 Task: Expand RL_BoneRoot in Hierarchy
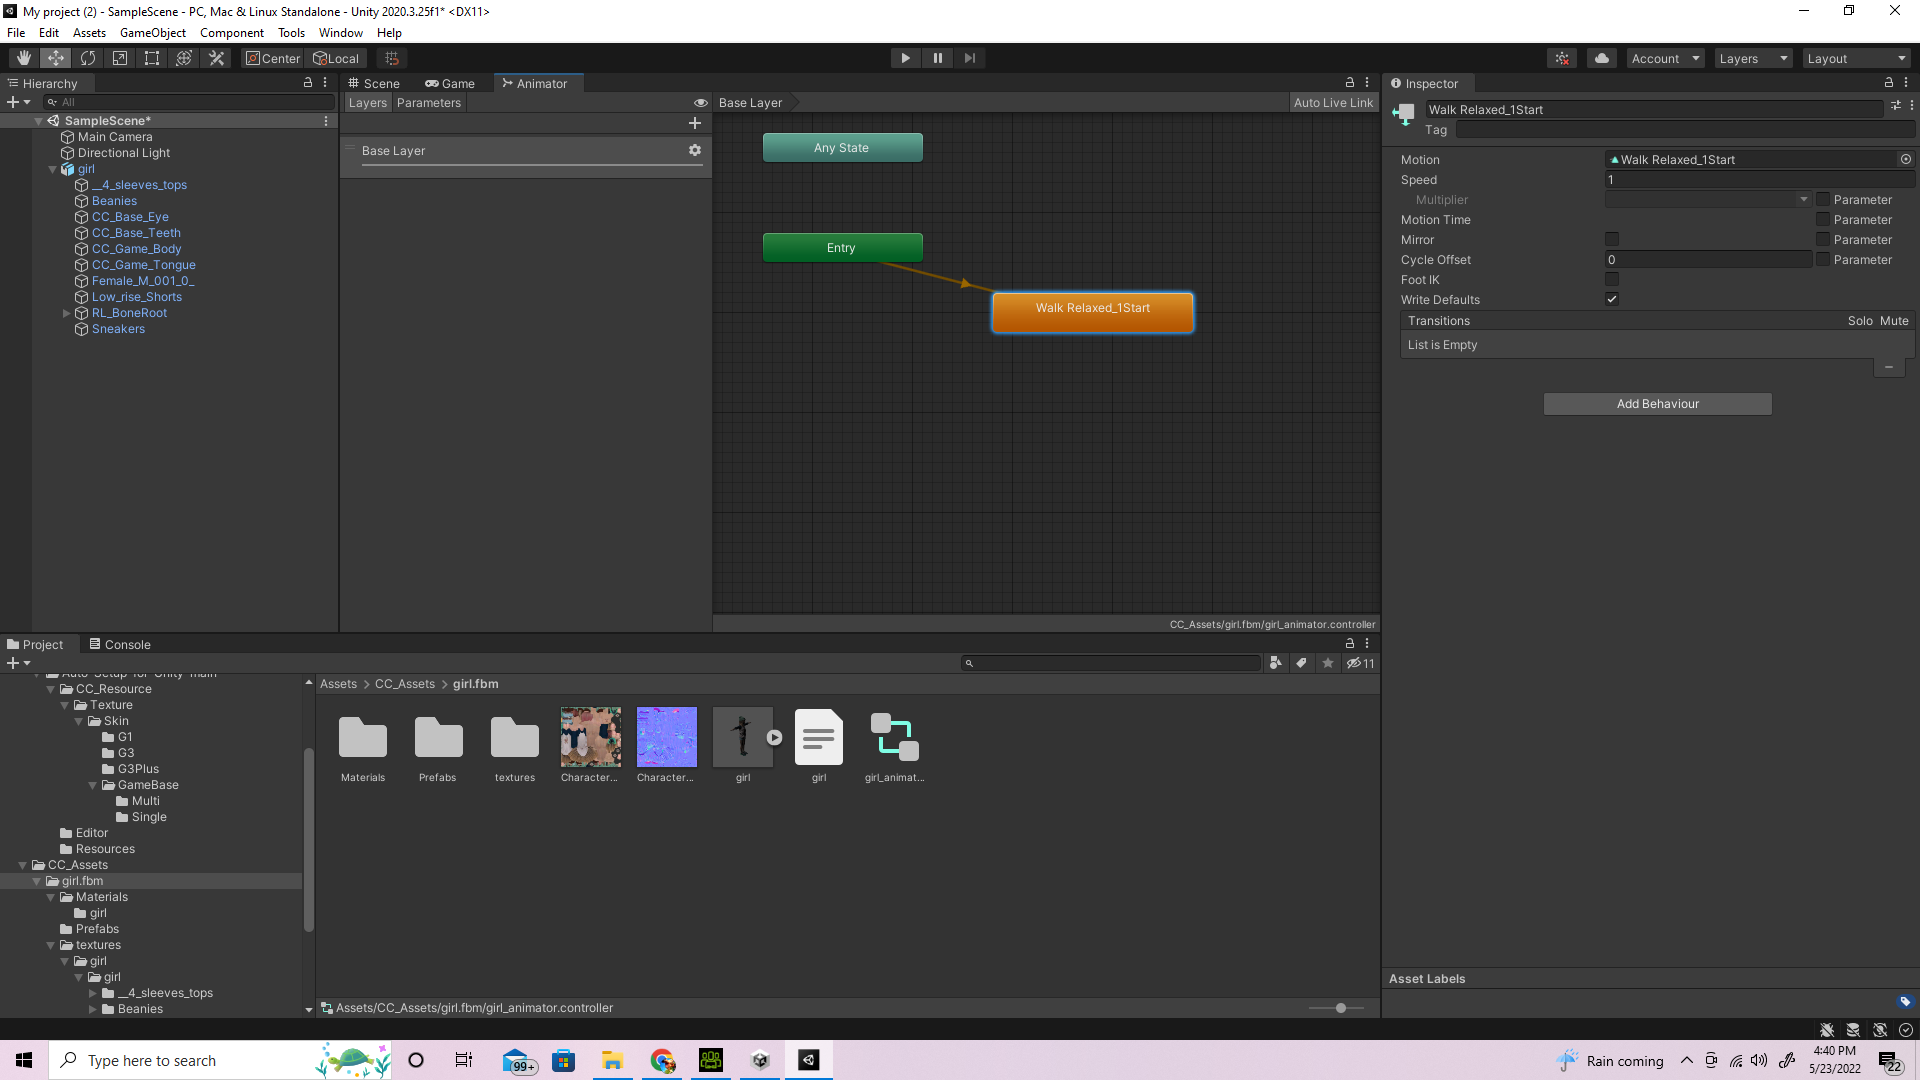click(x=67, y=313)
